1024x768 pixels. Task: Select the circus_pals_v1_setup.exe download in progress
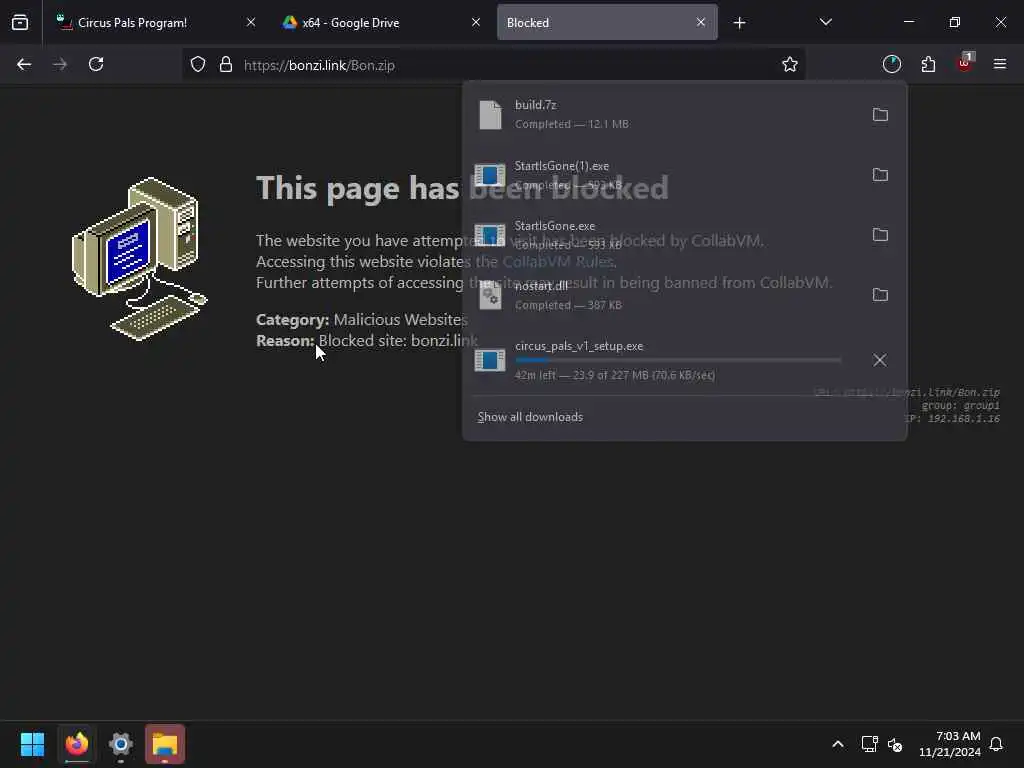pos(663,360)
